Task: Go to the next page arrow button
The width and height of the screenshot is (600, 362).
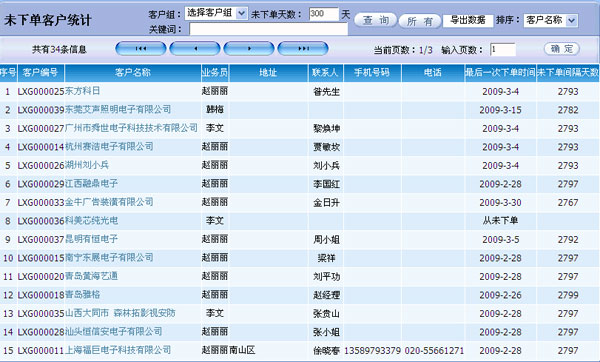Action: 249,49
